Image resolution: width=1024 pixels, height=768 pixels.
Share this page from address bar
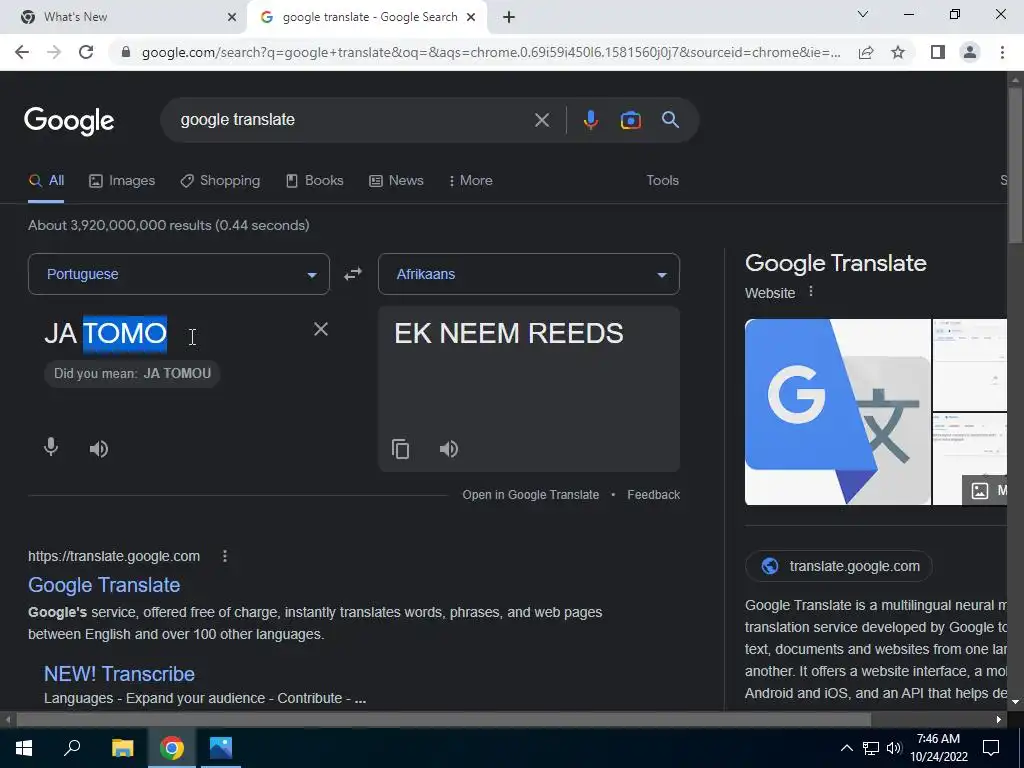[866, 52]
